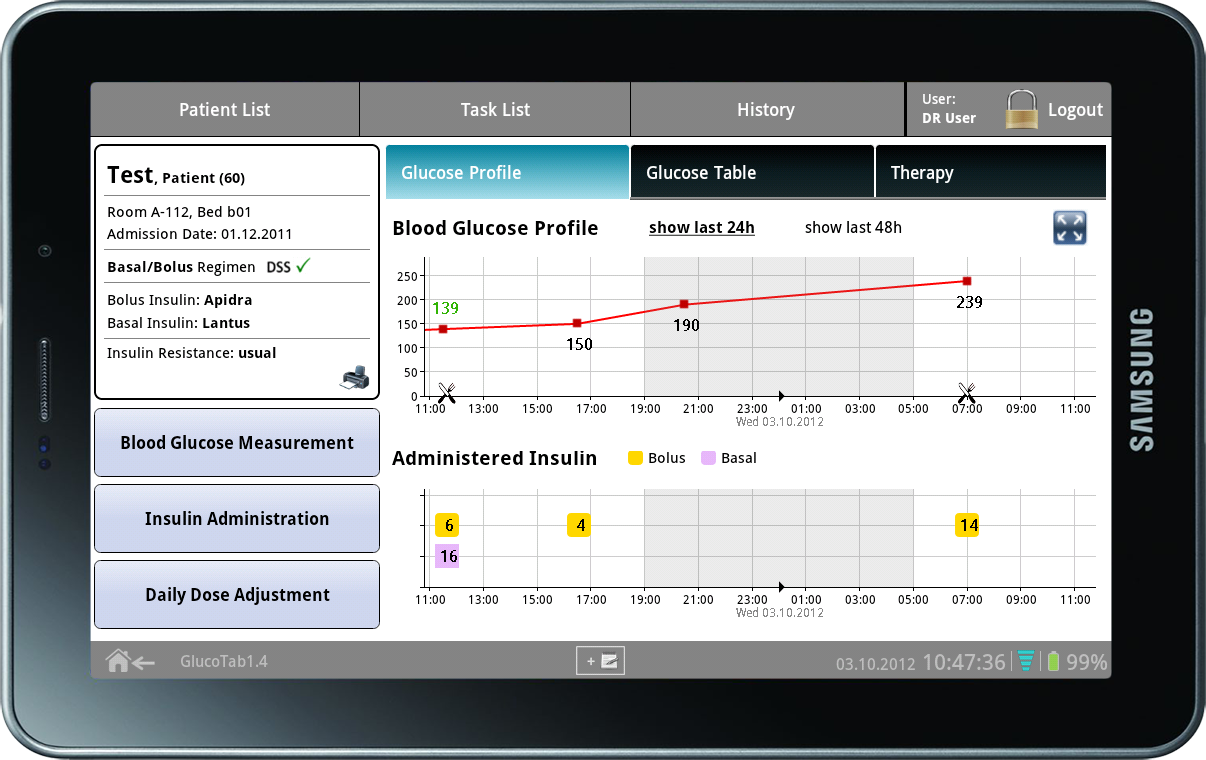Select the show last 24h link

(x=702, y=227)
